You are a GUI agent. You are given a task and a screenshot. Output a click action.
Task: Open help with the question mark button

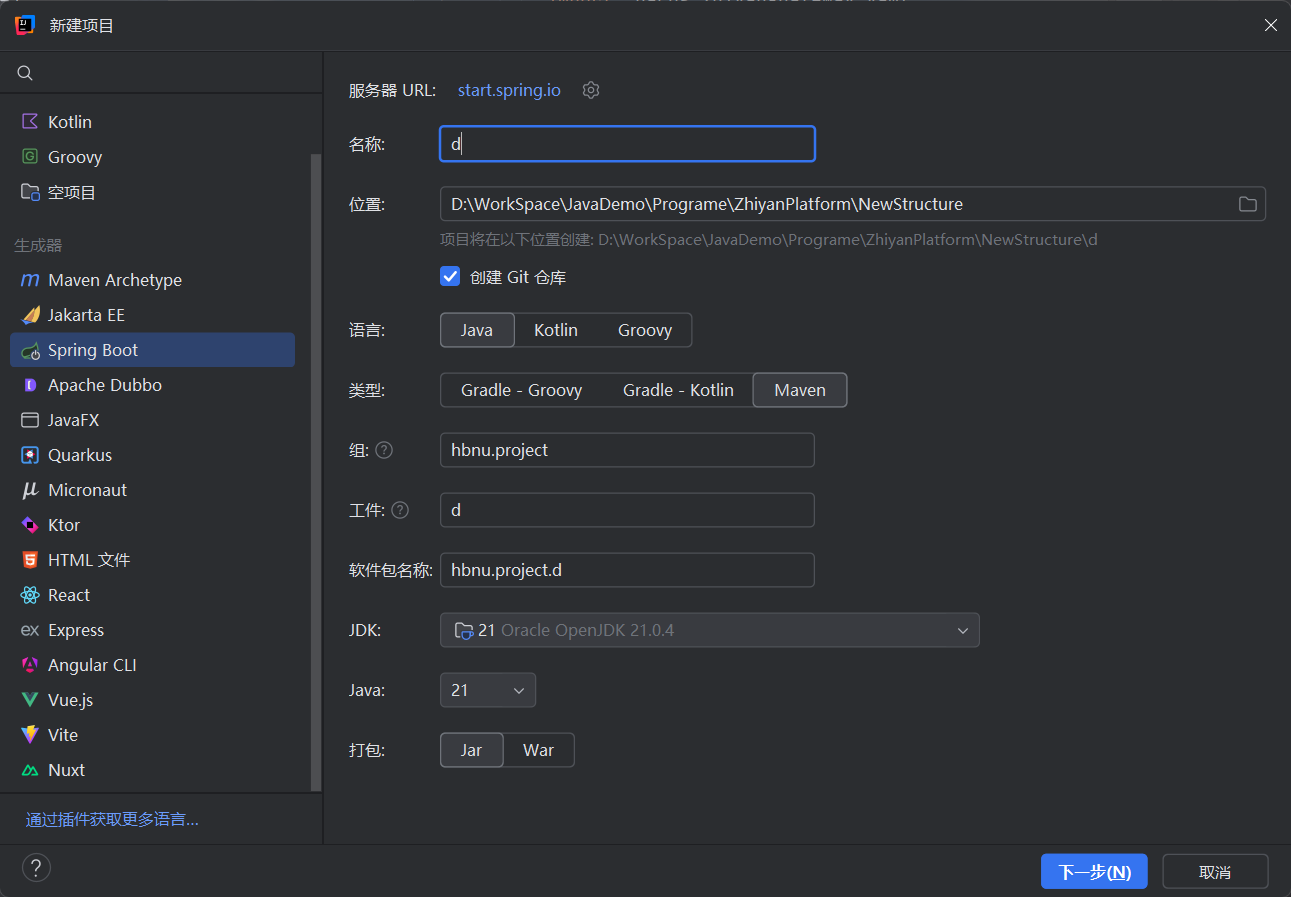point(36,867)
